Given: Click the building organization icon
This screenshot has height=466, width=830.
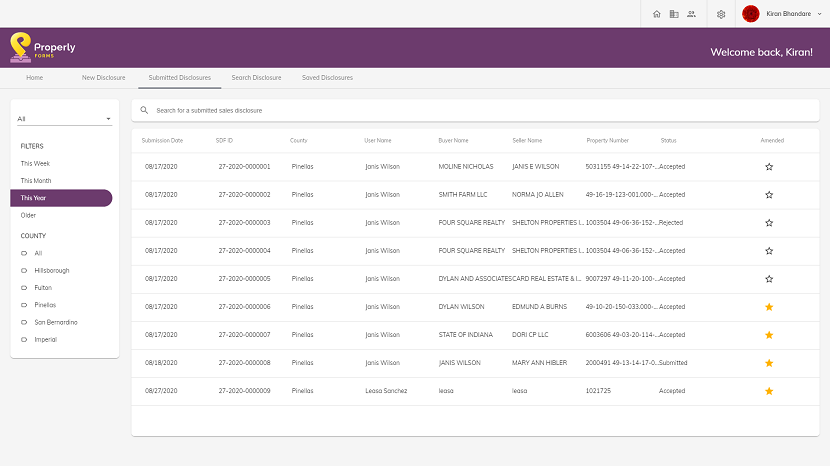Looking at the screenshot, I should [x=674, y=14].
